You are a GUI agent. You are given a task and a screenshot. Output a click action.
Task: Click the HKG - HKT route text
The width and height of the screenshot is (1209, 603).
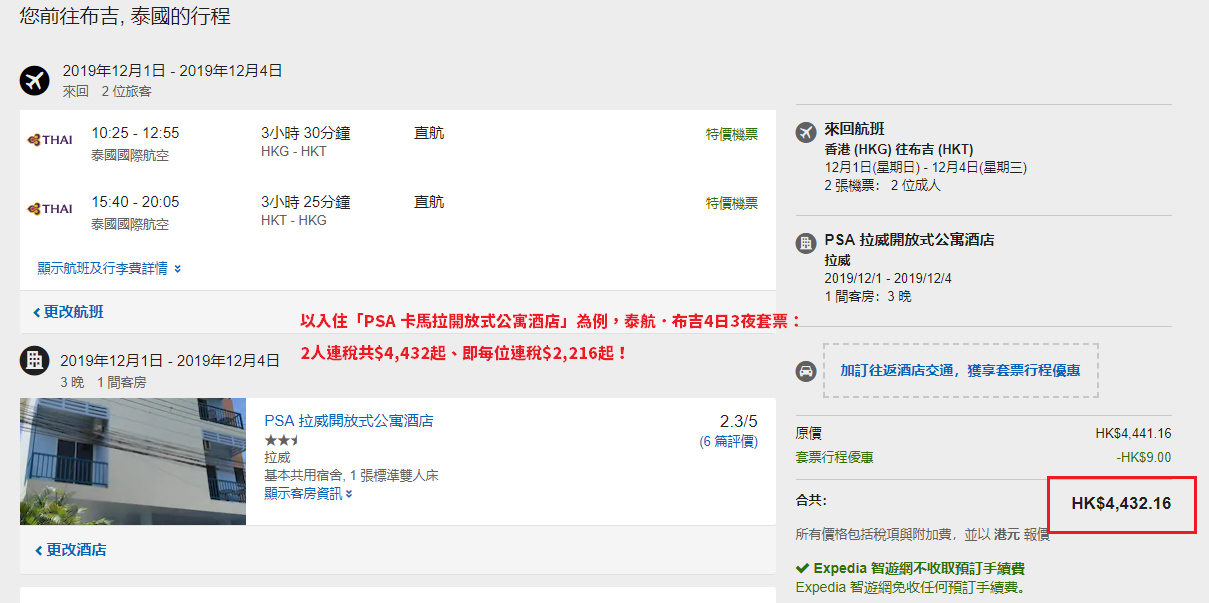(294, 152)
